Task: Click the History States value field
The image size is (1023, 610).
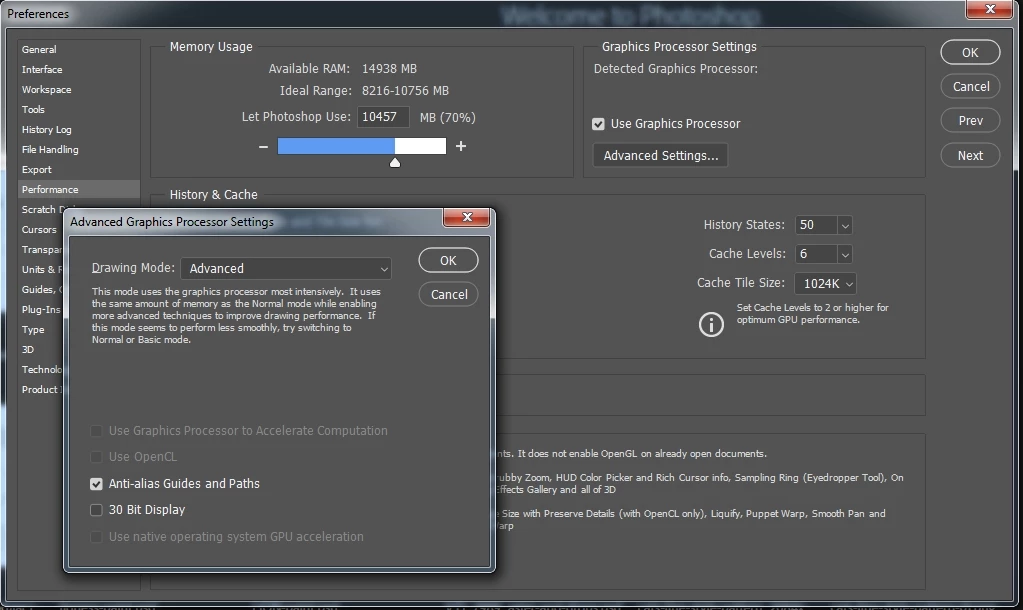Action: [816, 225]
